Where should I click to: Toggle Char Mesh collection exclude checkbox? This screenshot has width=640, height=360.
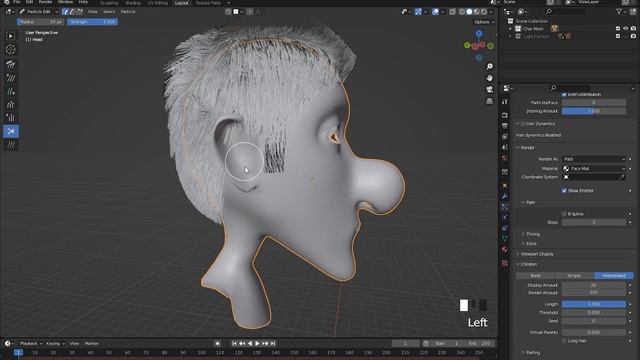618,29
